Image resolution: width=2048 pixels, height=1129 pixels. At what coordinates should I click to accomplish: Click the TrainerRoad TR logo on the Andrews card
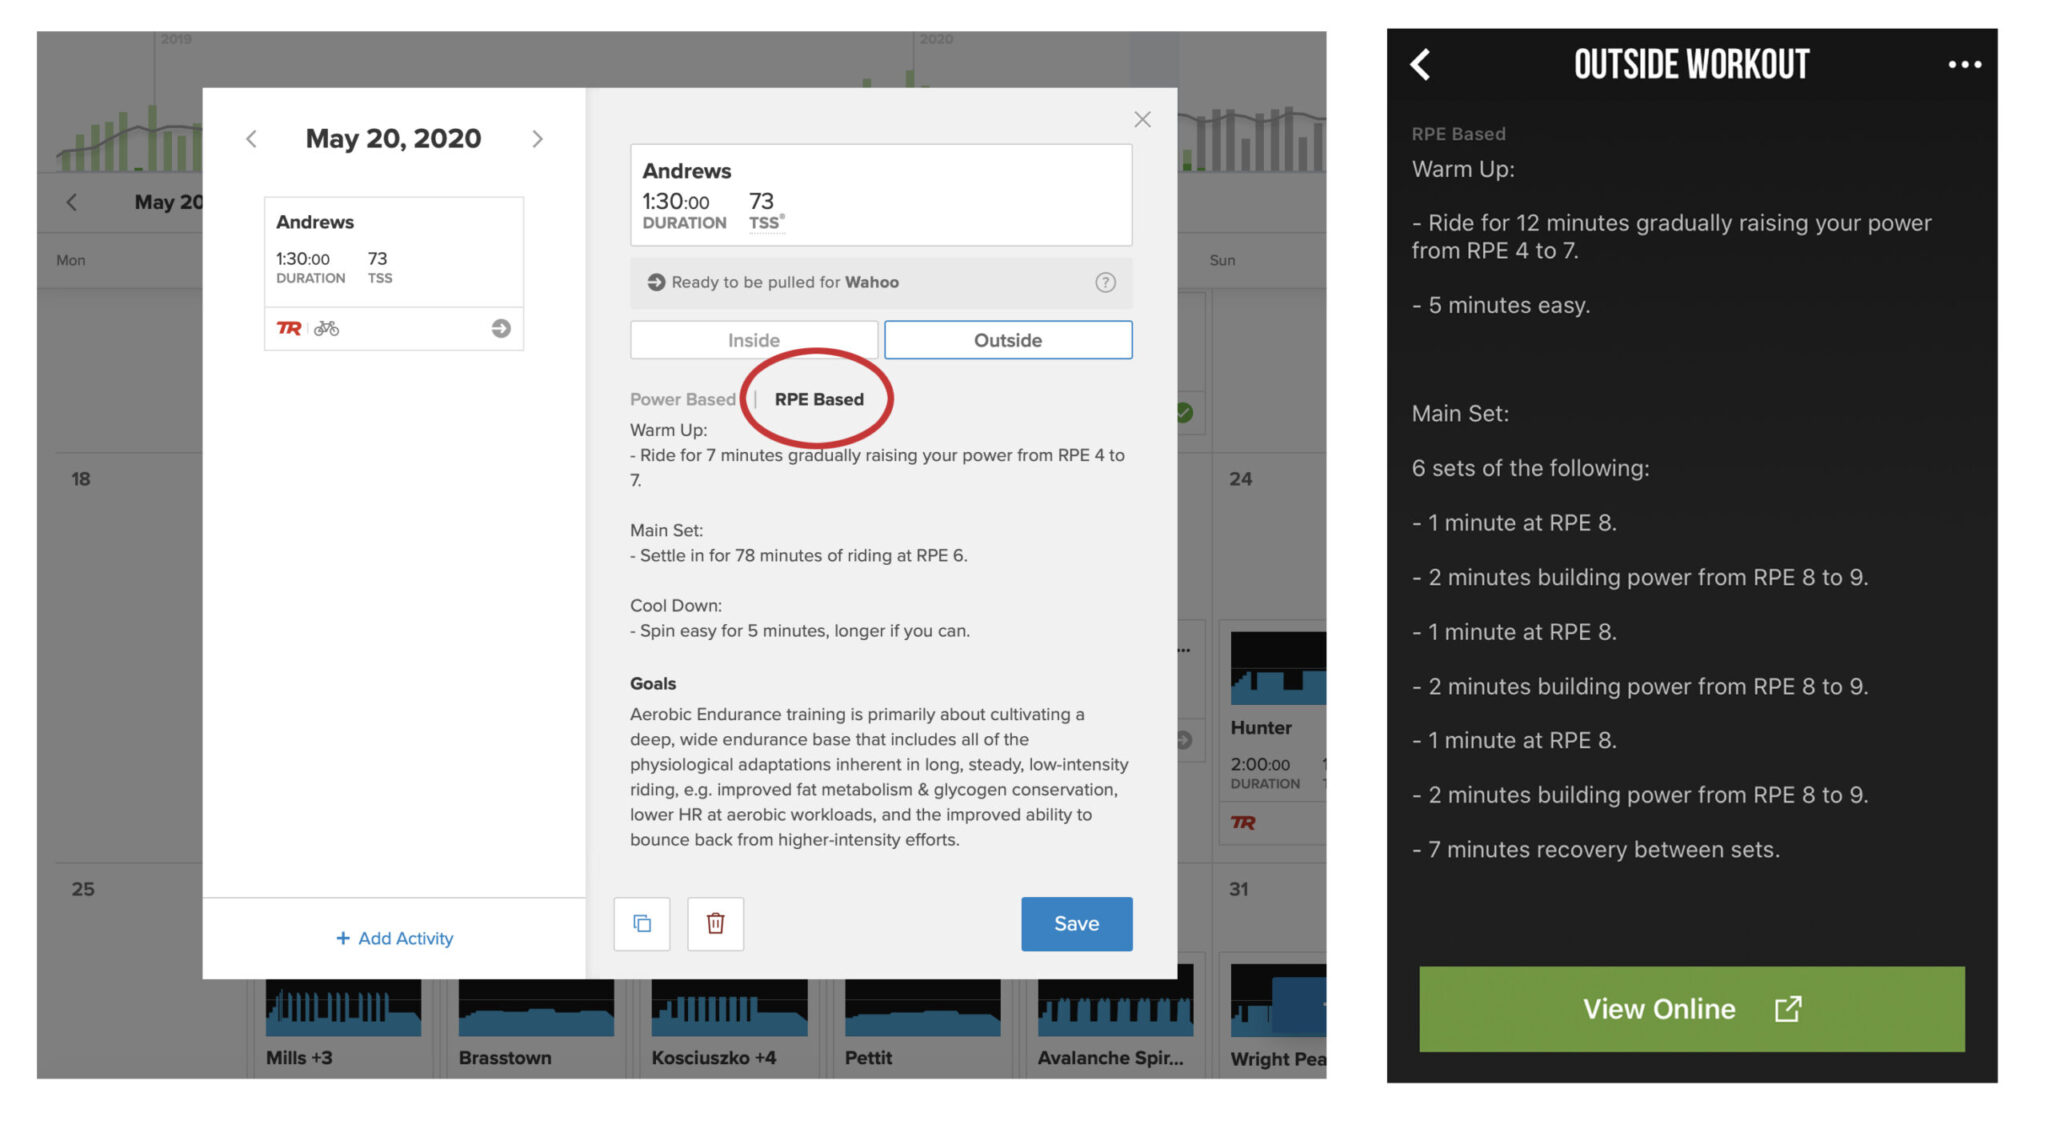(x=288, y=328)
